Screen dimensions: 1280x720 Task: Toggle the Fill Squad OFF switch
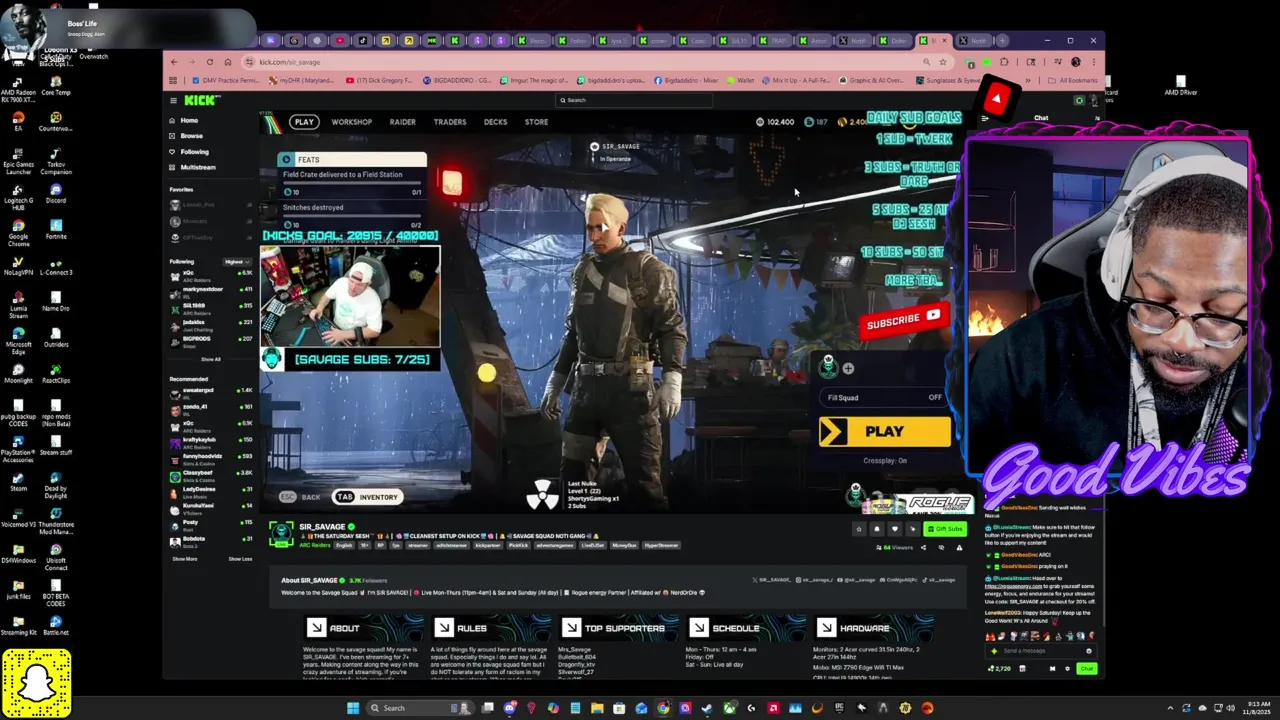[x=885, y=397]
